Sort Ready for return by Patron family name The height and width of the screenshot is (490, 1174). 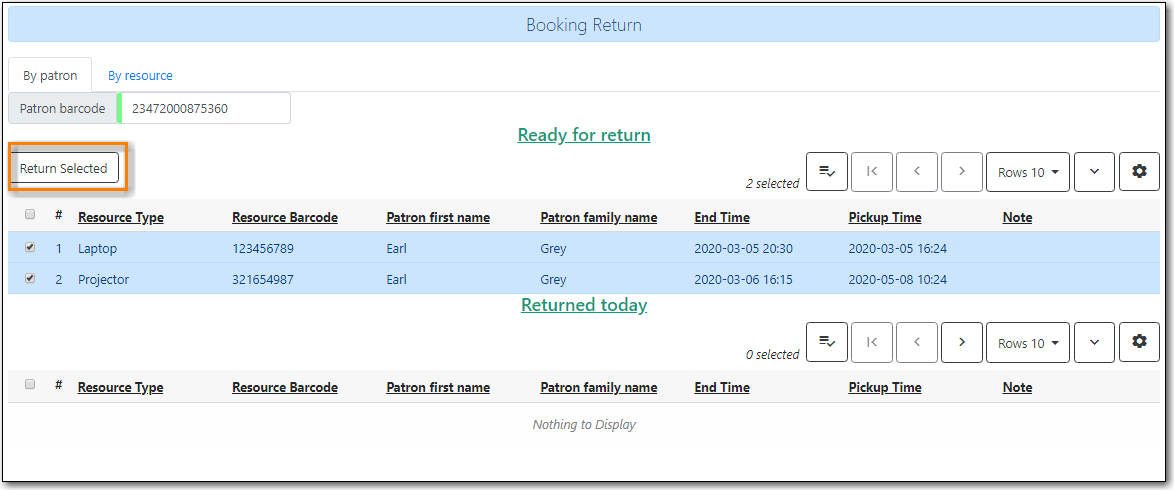[x=598, y=218]
